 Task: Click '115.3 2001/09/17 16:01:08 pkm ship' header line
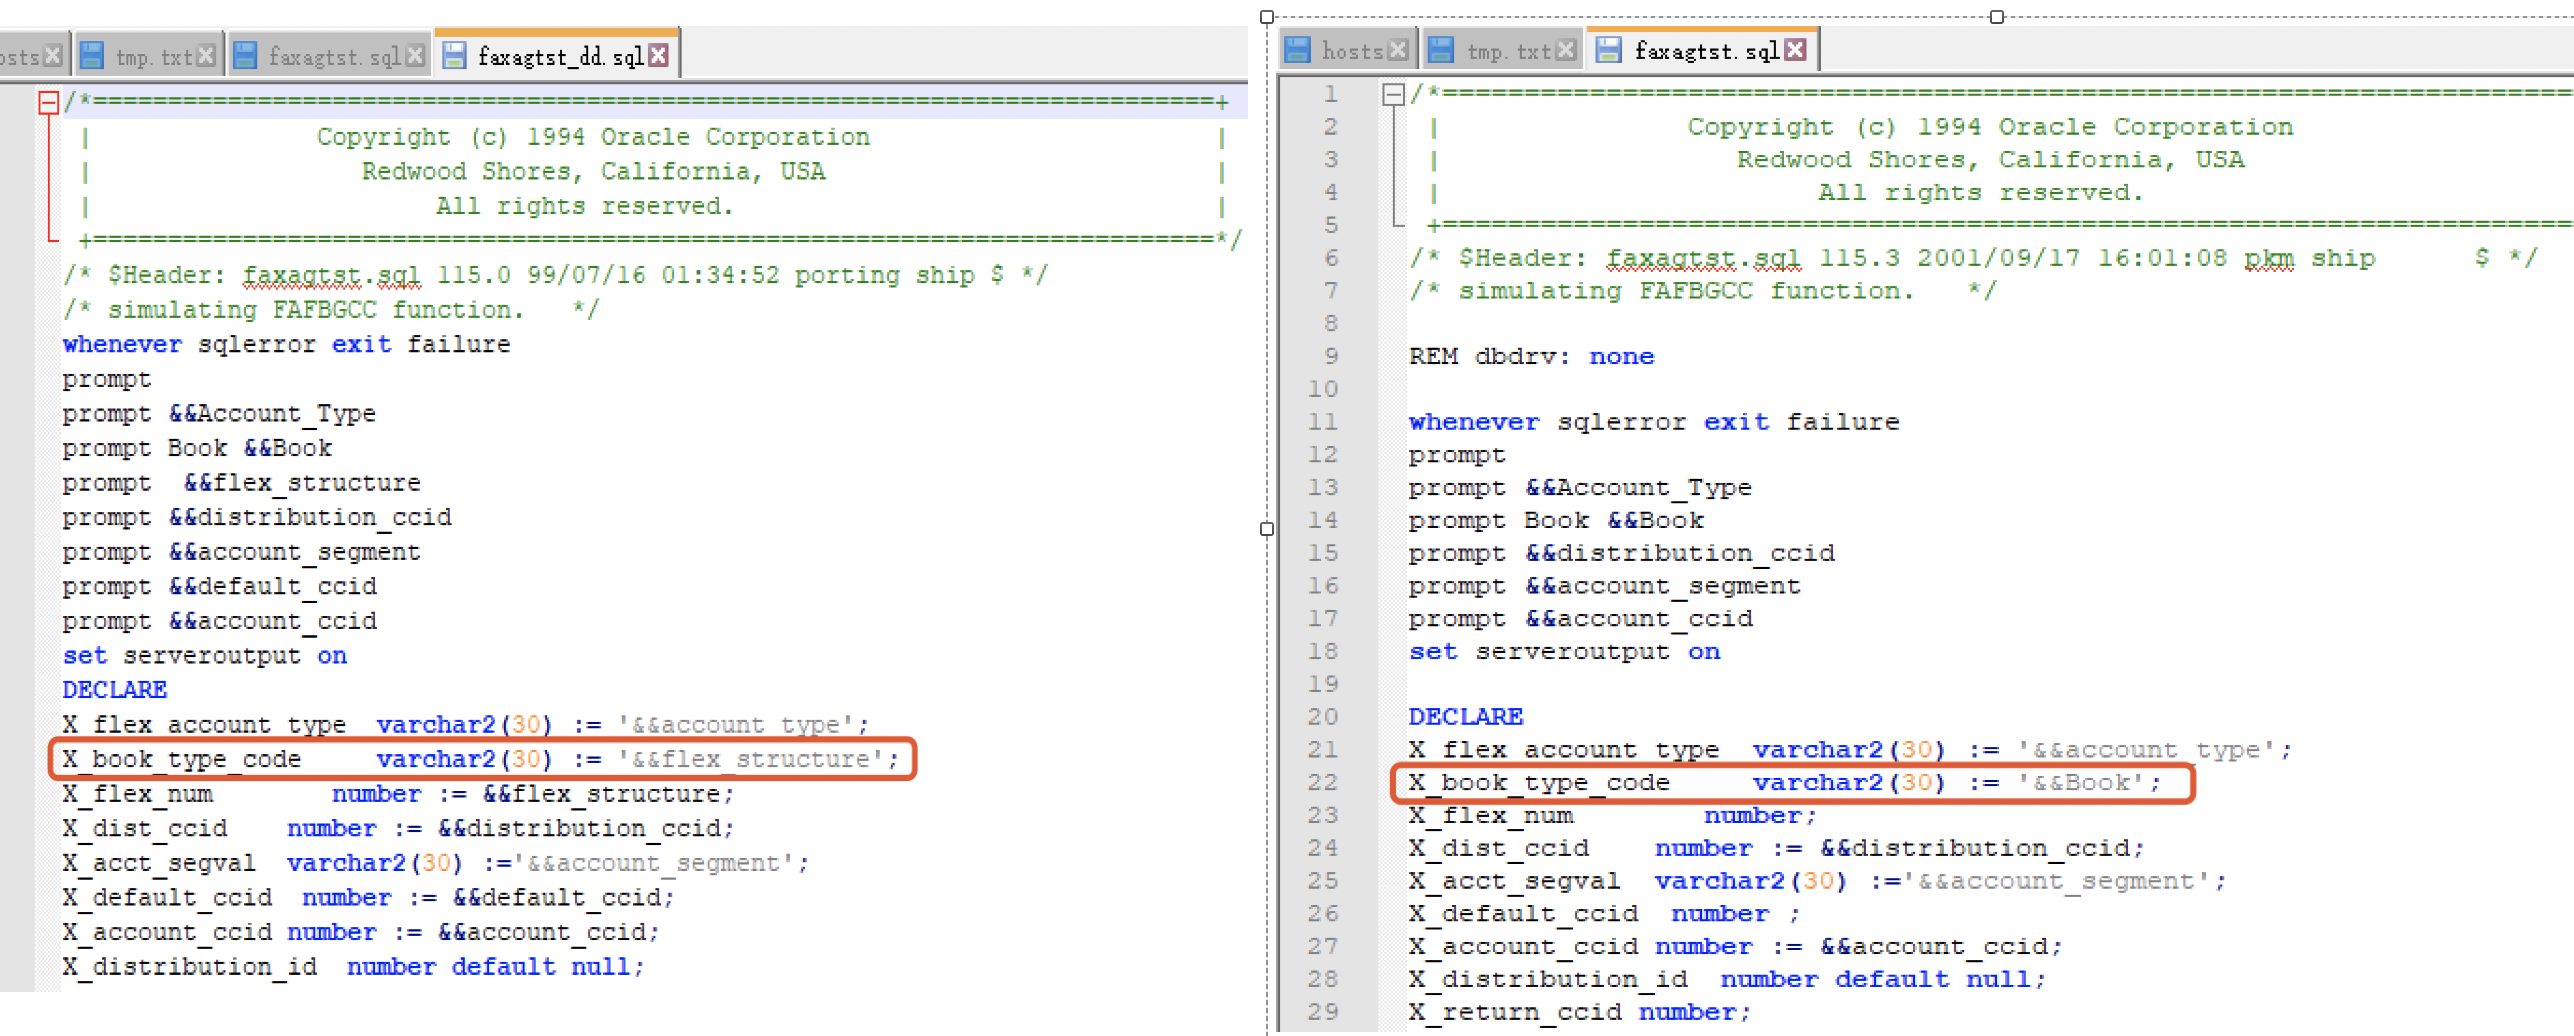[1973, 258]
